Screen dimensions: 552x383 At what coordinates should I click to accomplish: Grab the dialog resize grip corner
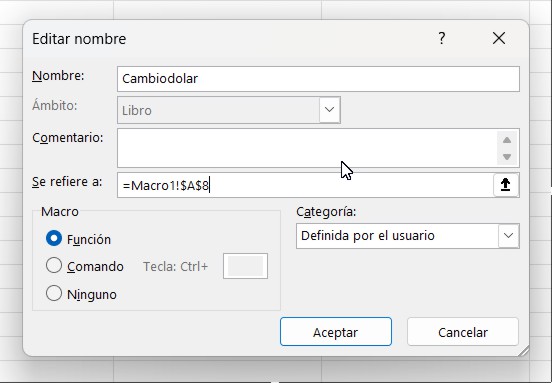pyautogui.click(x=523, y=351)
